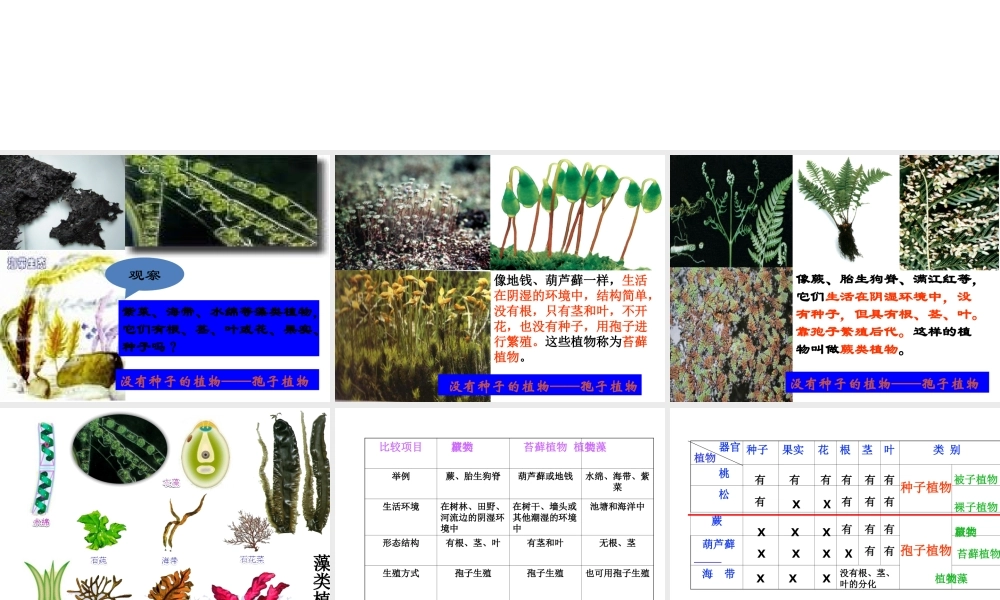Open the moss slide about 苔藓植物
This screenshot has width=1000, height=600.
(x=499, y=278)
